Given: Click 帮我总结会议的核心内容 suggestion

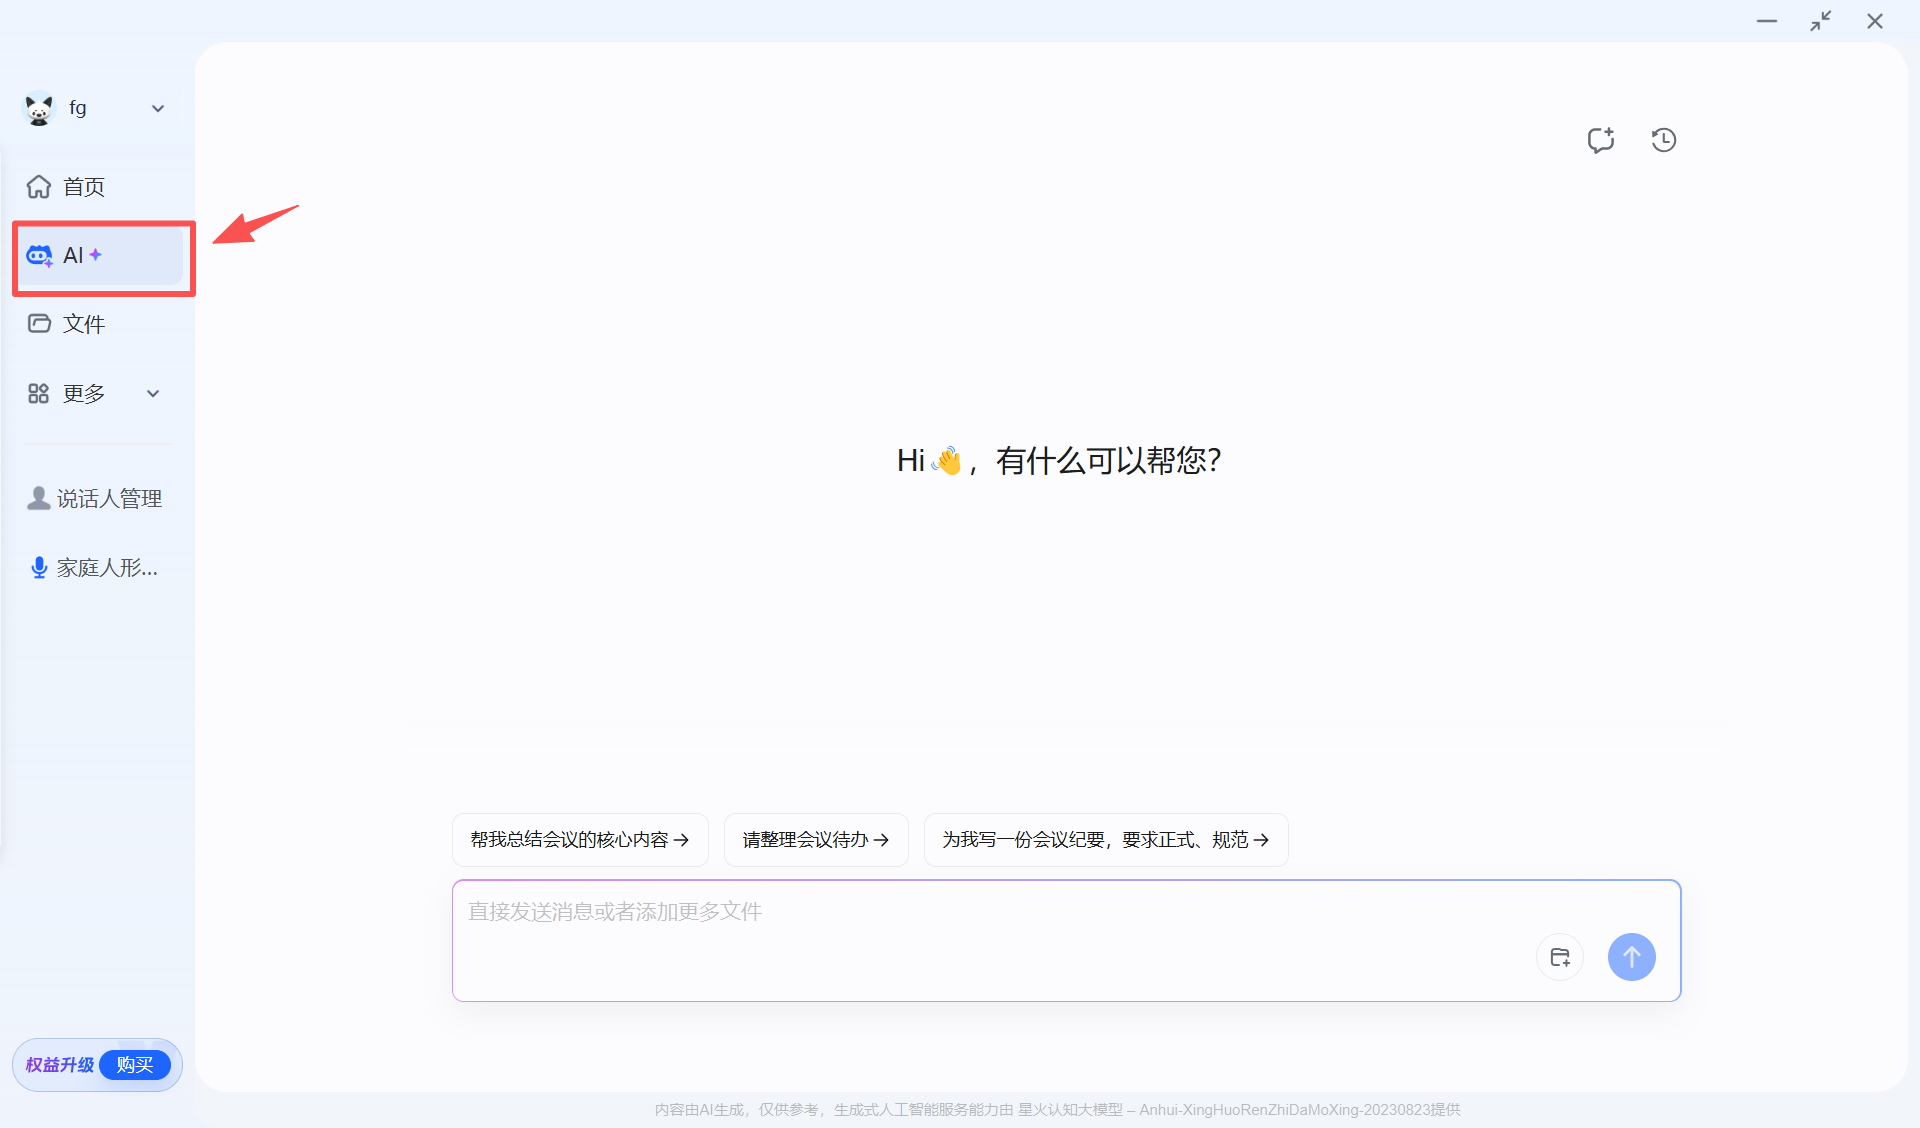Looking at the screenshot, I should click(580, 840).
